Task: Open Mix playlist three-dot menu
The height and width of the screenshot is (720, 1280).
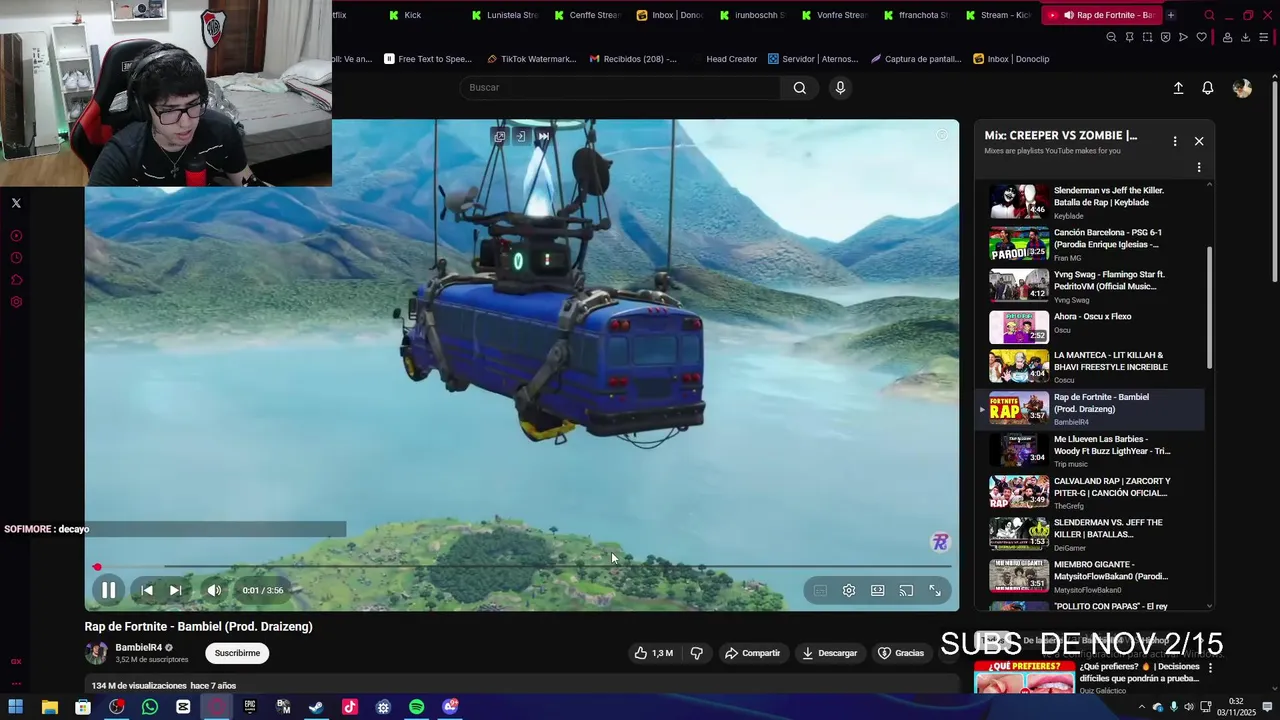Action: [1175, 141]
